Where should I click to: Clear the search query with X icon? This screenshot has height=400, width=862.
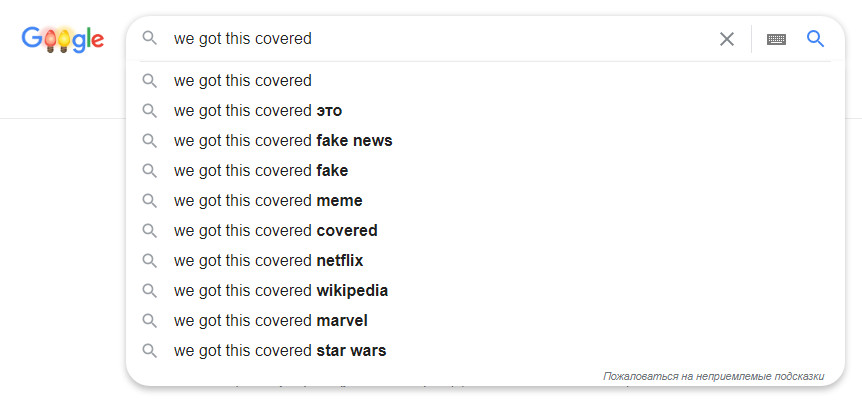click(727, 39)
